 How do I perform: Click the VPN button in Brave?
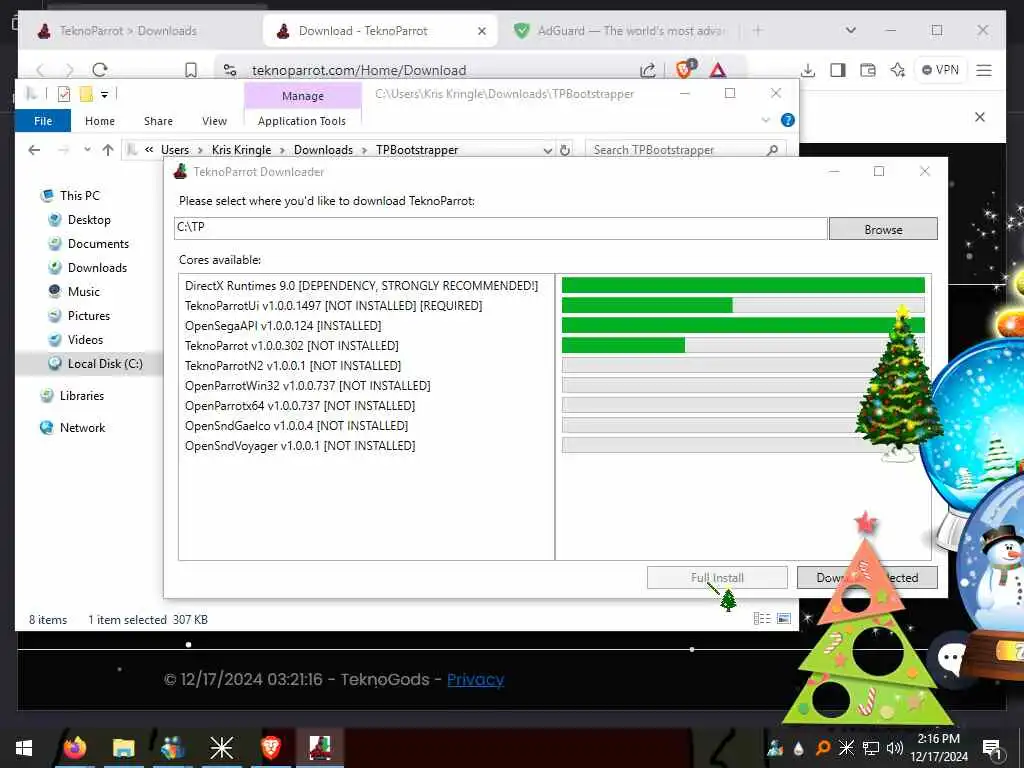coord(940,70)
